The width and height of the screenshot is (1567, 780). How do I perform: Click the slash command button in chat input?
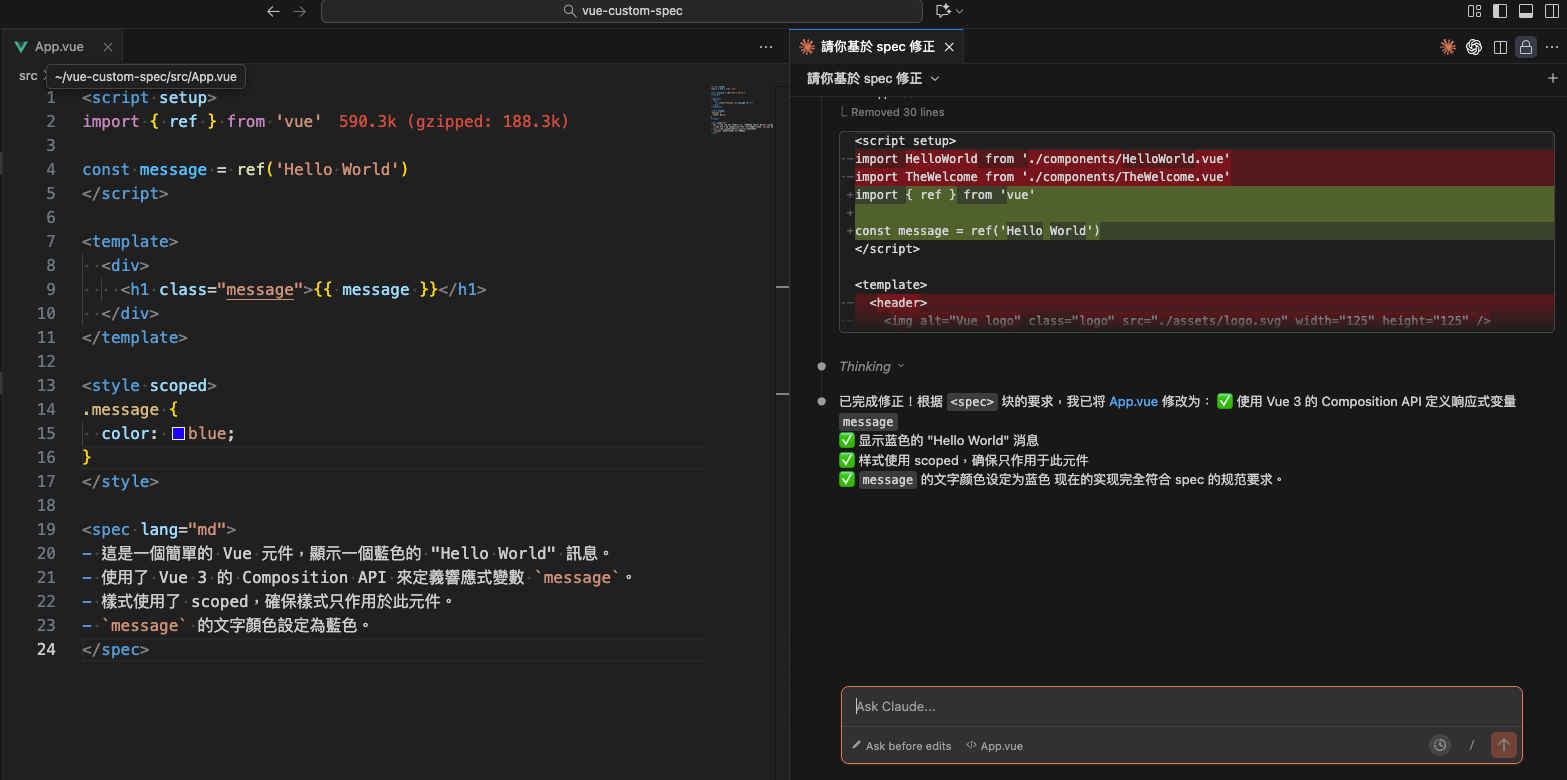point(1472,745)
